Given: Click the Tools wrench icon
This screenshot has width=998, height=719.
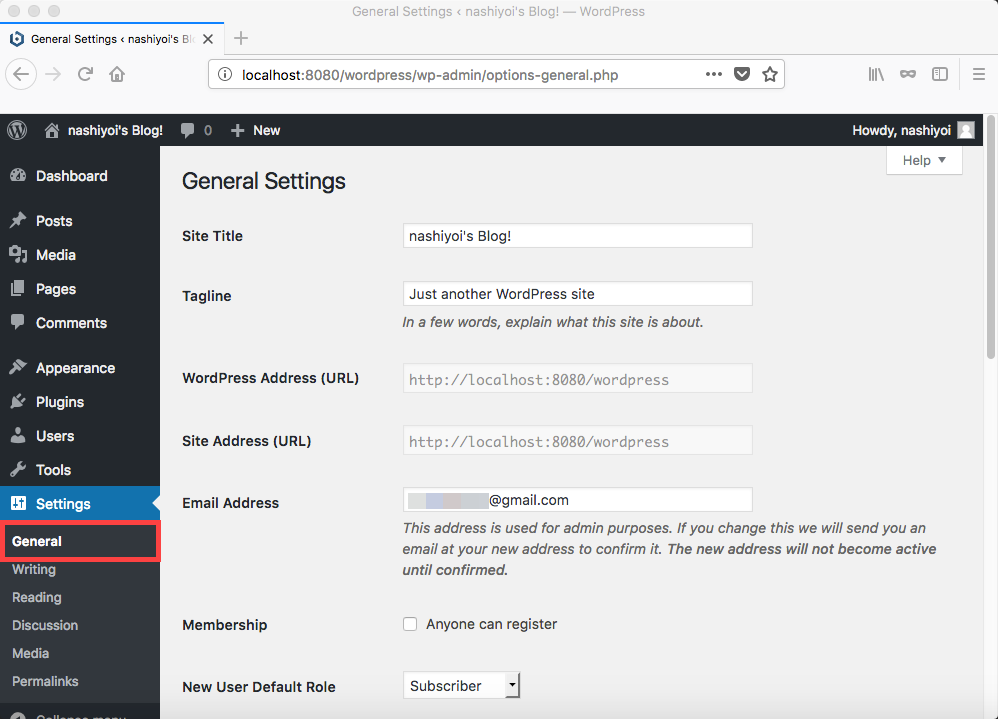Looking at the screenshot, I should coord(18,470).
